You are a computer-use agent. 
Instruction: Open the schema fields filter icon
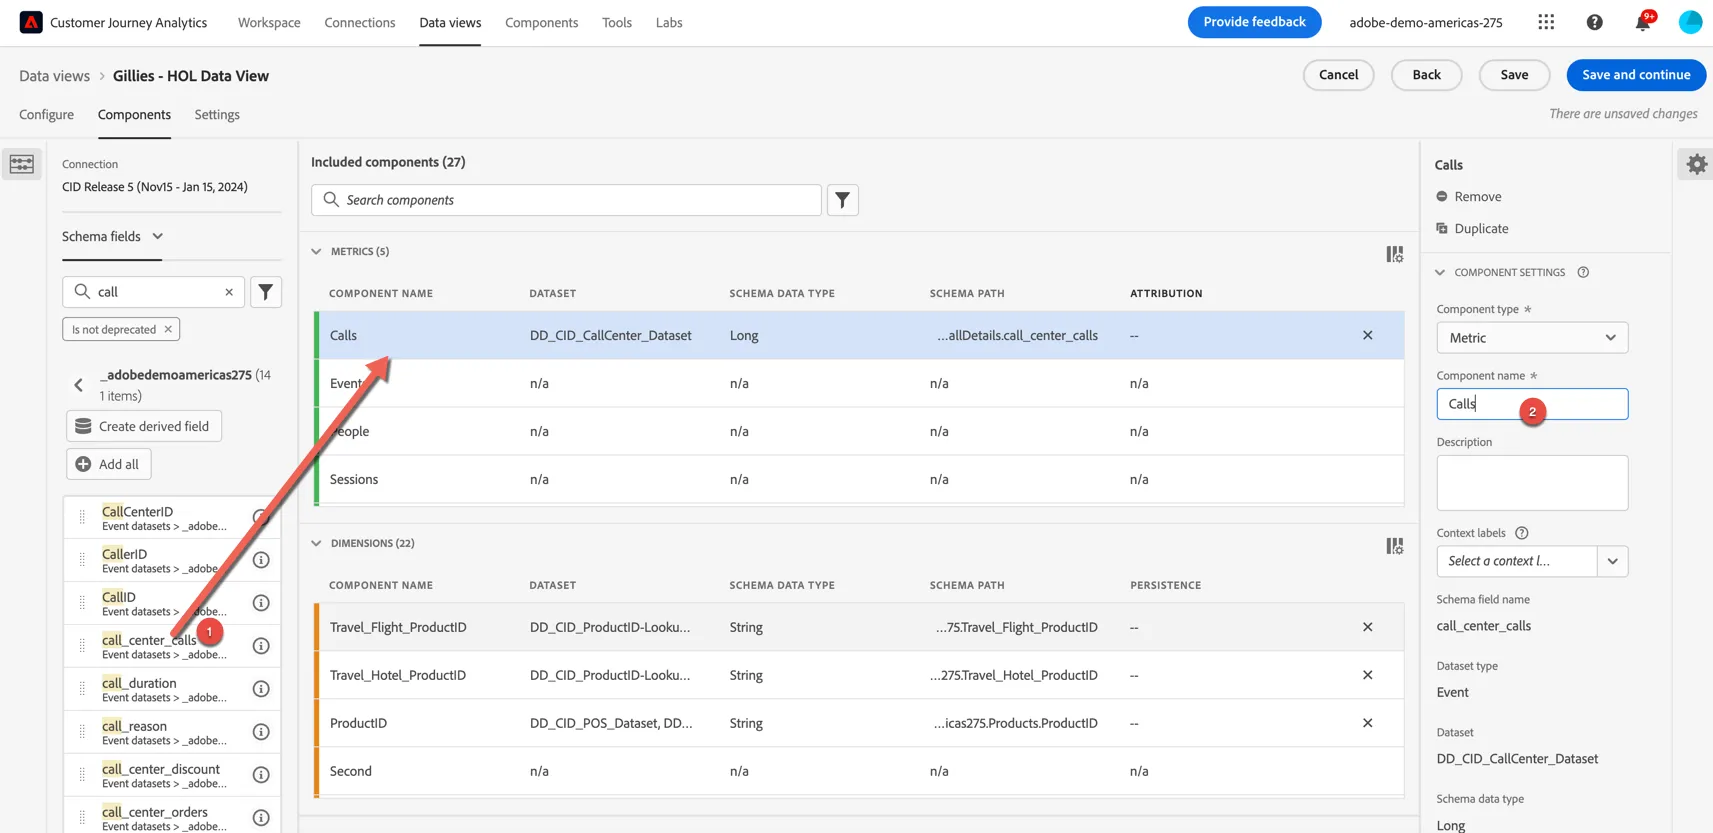265,292
